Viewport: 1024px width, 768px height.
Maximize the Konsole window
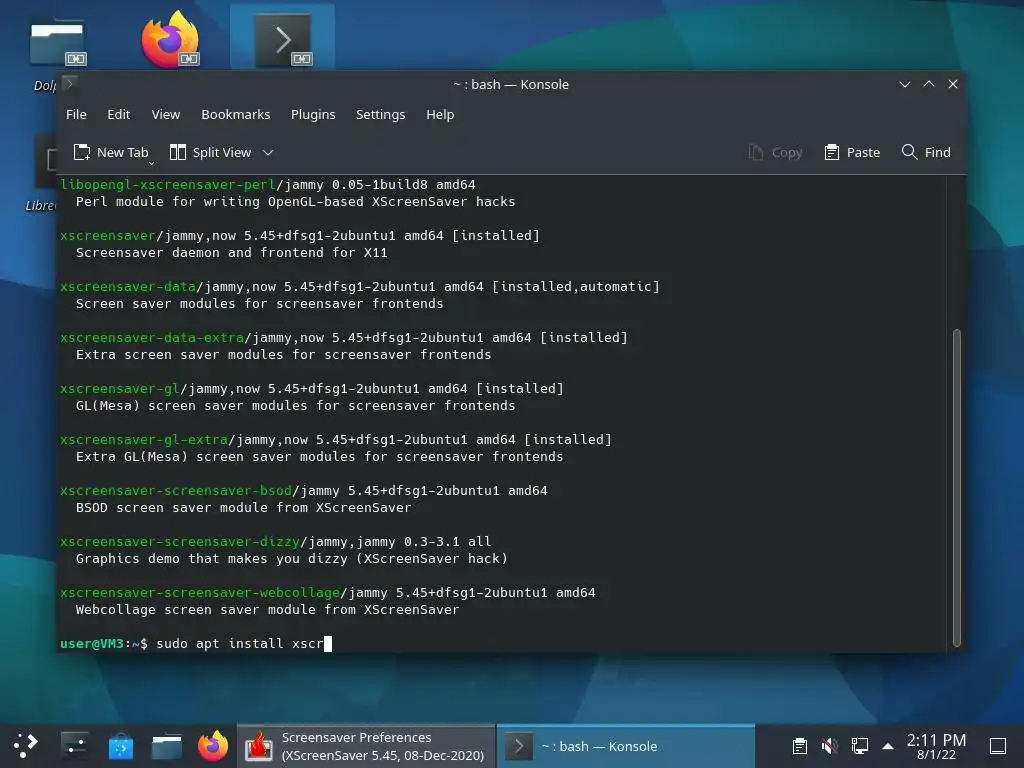929,84
